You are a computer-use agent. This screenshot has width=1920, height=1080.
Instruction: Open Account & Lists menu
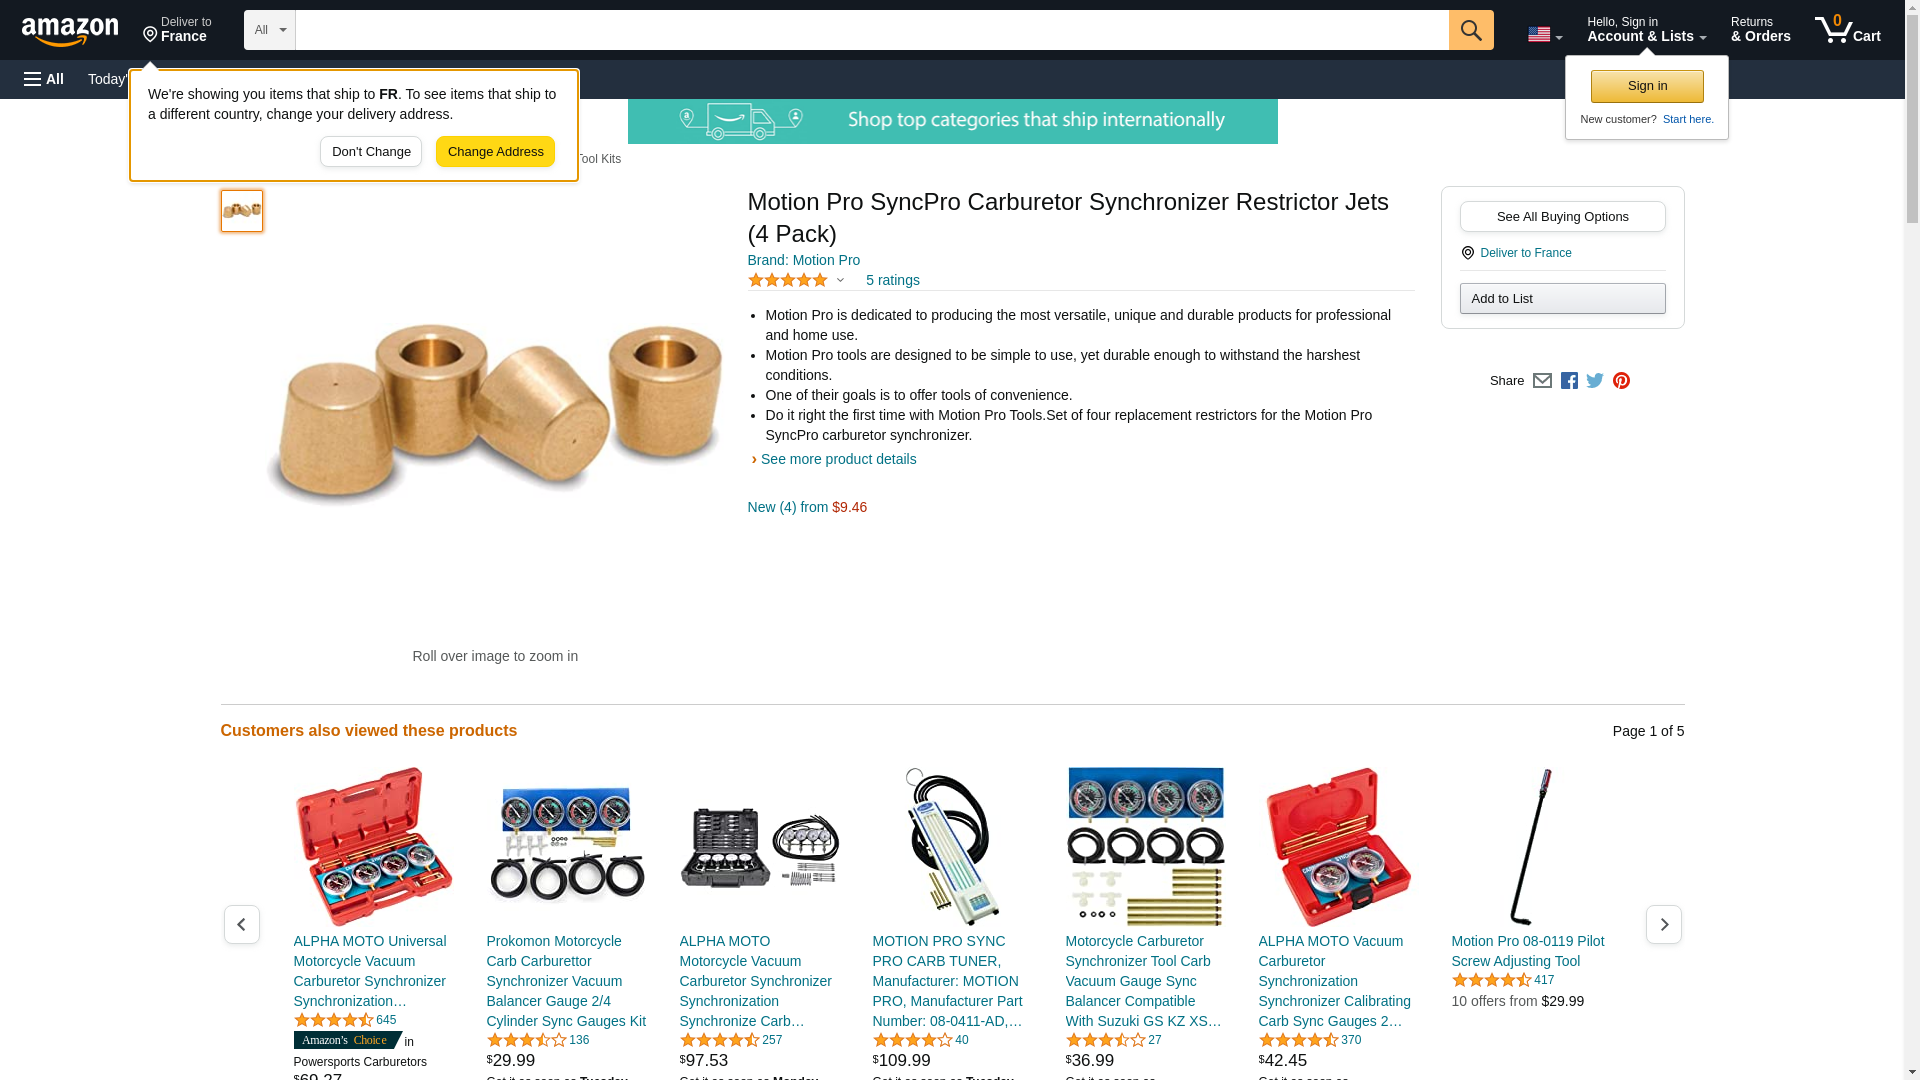1646,30
